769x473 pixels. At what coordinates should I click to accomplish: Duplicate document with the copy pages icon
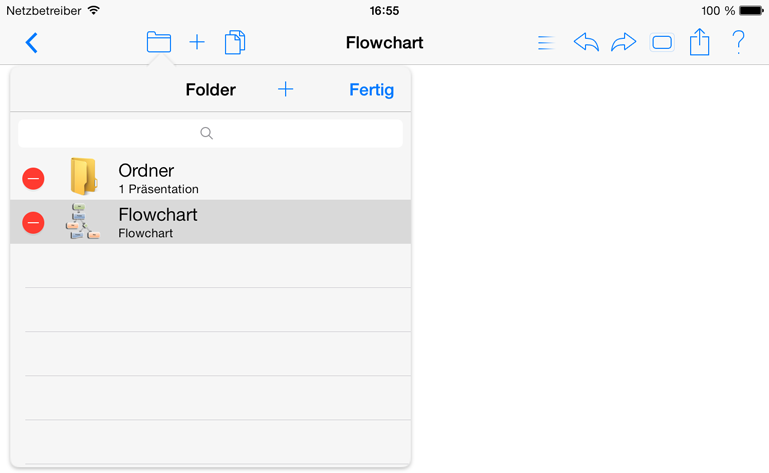tap(235, 42)
